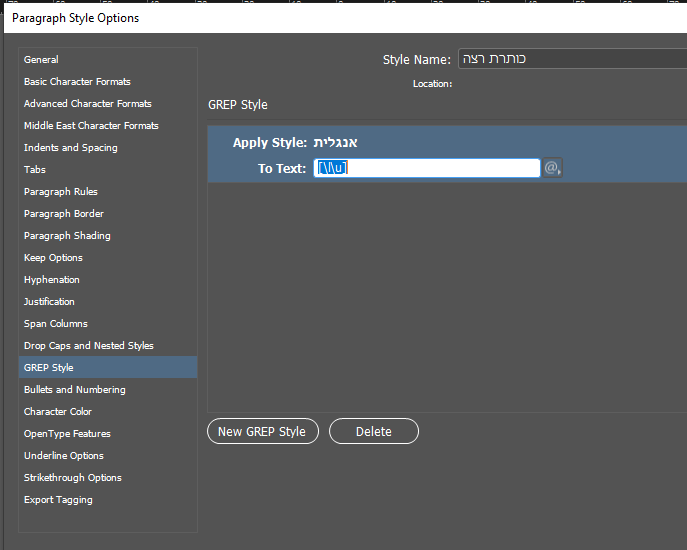Viewport: 687px width, 550px height.
Task: Open Paragraph Border section
Action: pos(108,213)
